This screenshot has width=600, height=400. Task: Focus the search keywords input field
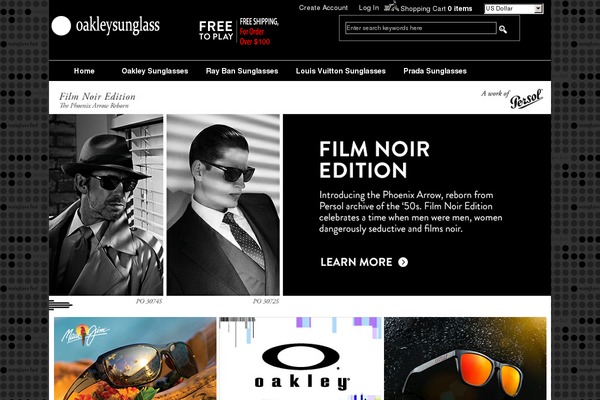click(421, 28)
